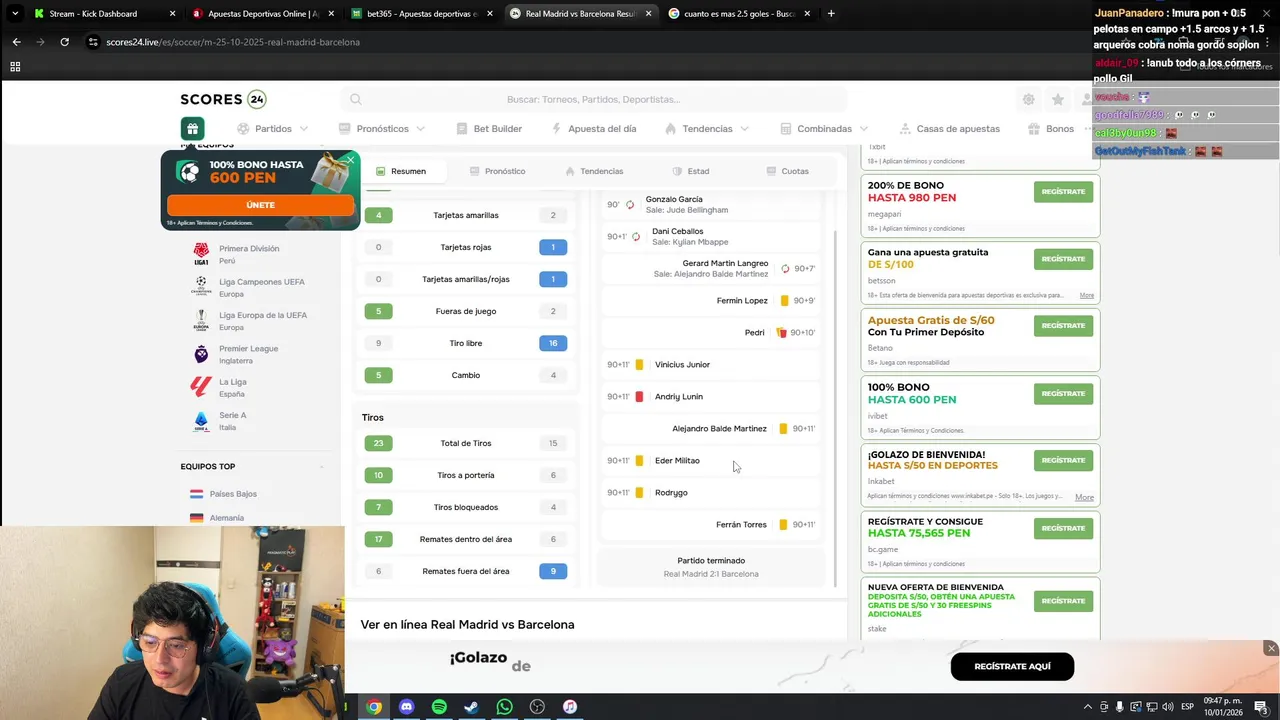Viewport: 1280px width, 720px height.
Task: Click REGÍSTRATE for Inkabet offer
Action: click(1063, 460)
